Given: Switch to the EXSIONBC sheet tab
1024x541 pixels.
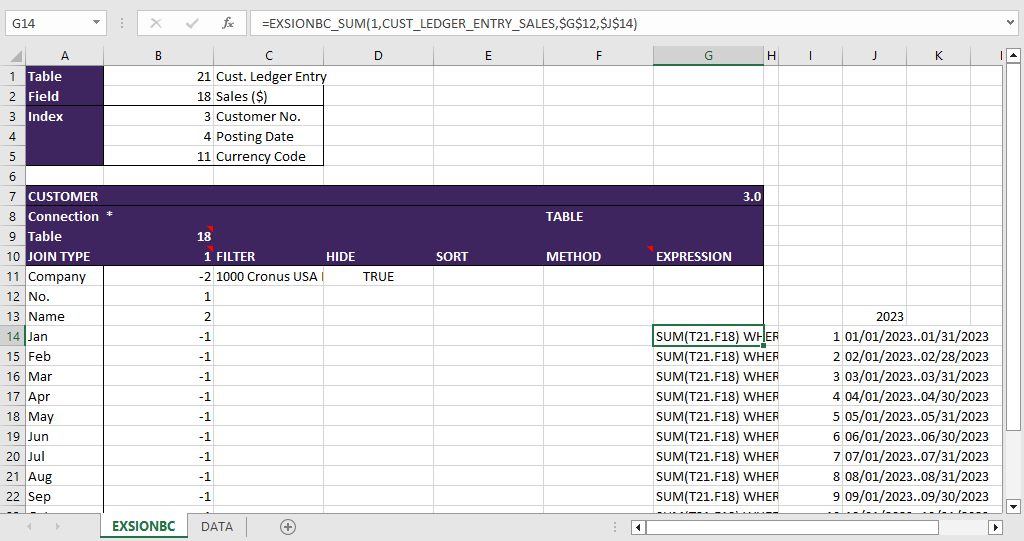Looking at the screenshot, I should [x=144, y=527].
